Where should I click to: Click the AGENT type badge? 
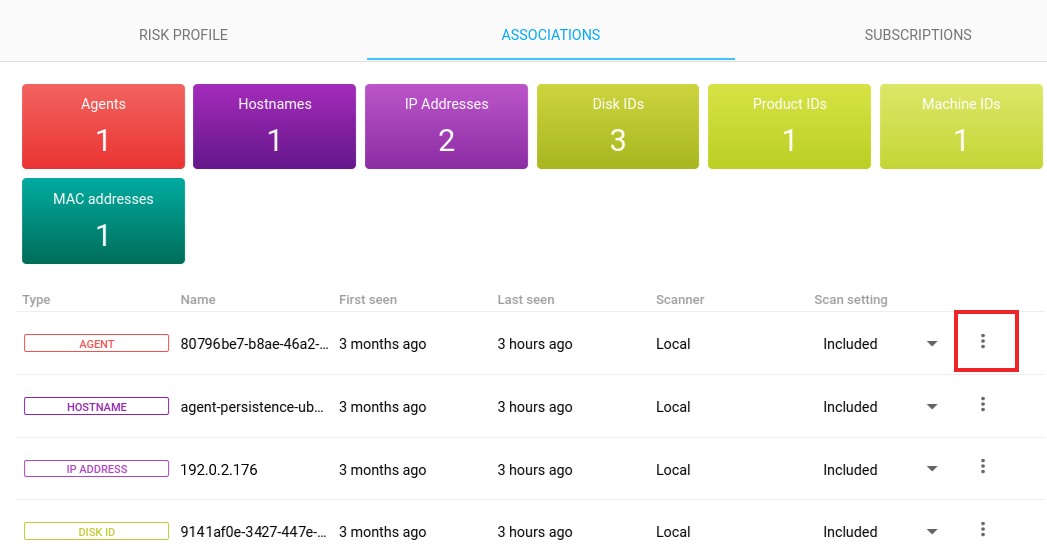97,344
